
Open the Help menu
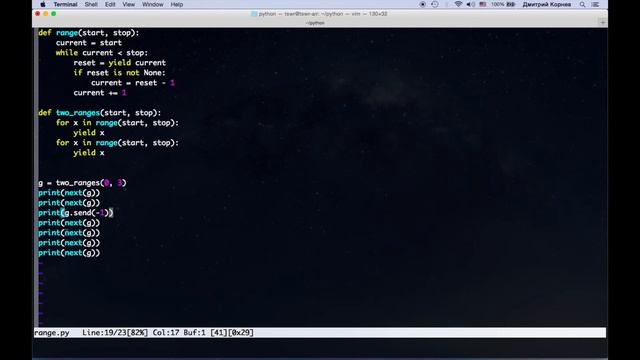point(177,4)
